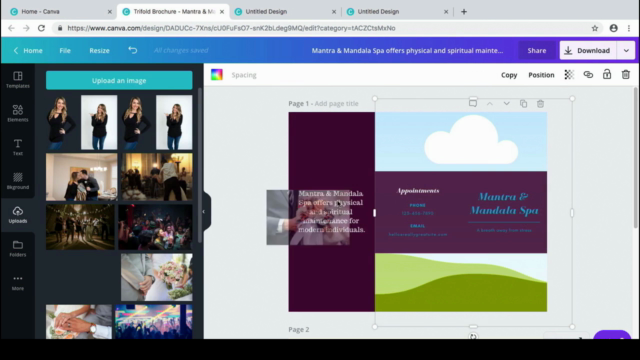The width and height of the screenshot is (640, 360).
Task: Open the Folders panel in sidebar
Action: (18, 248)
